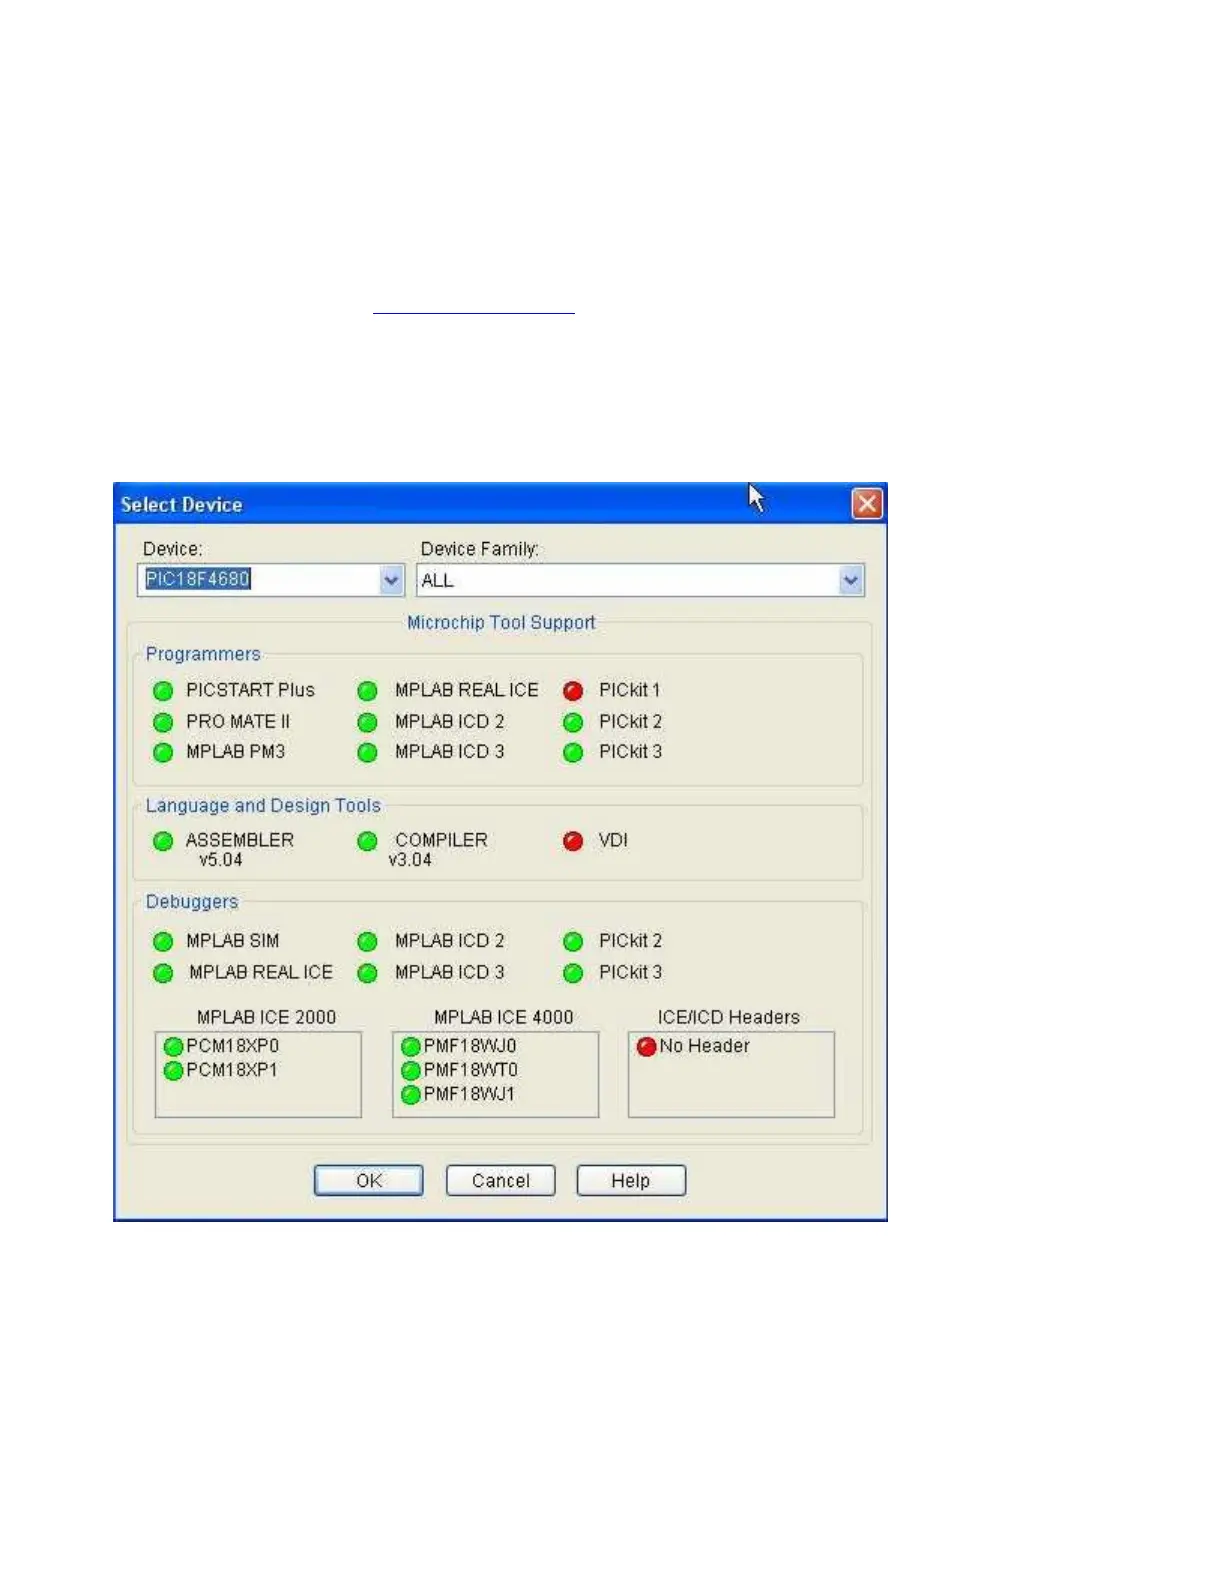The width and height of the screenshot is (1224, 1584).
Task: Open the Device dropdown arrow
Action: click(x=391, y=580)
